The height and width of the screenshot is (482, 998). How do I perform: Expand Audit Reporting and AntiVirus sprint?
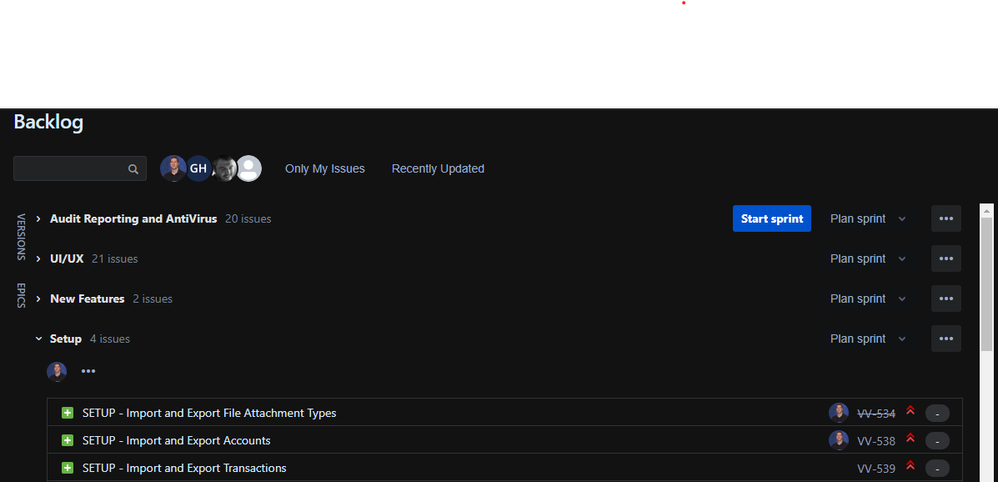click(x=38, y=218)
